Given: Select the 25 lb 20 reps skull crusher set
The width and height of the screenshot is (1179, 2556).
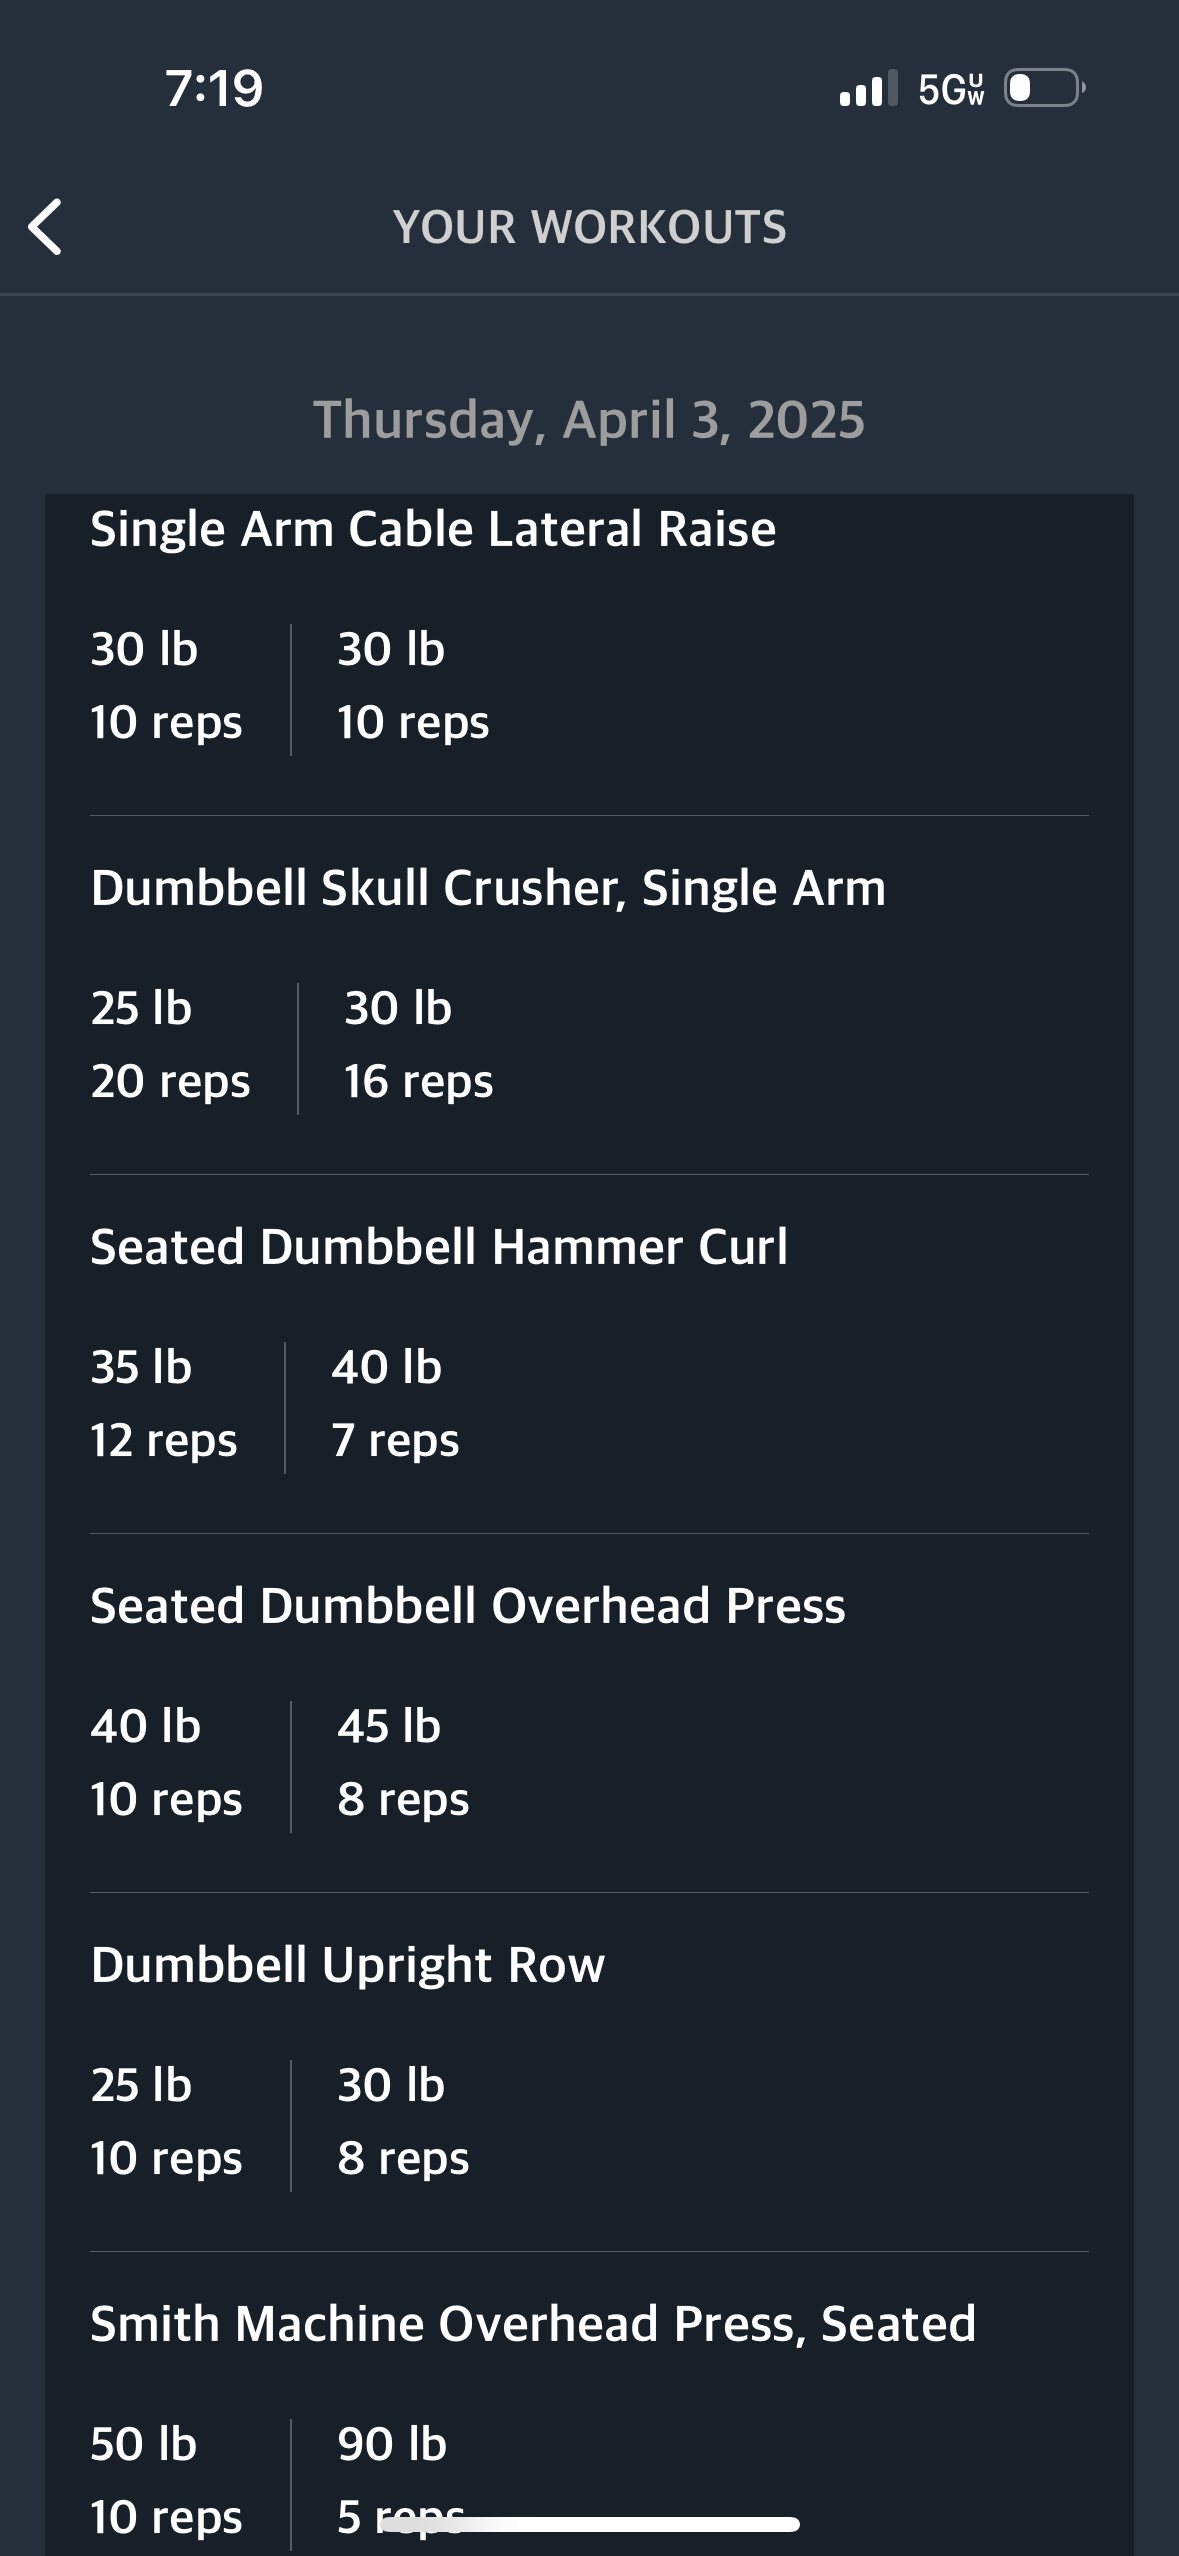Looking at the screenshot, I should tap(170, 1045).
